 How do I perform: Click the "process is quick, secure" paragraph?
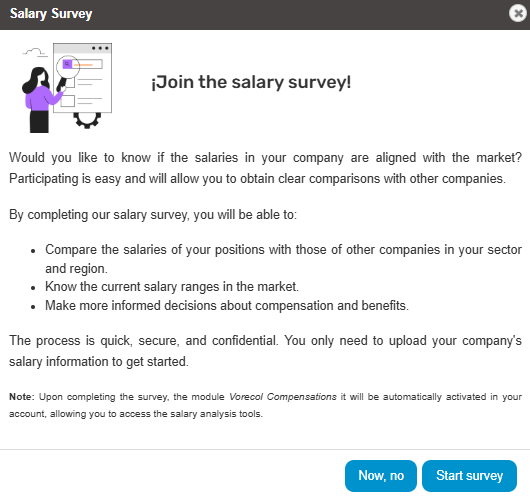pyautogui.click(x=265, y=351)
